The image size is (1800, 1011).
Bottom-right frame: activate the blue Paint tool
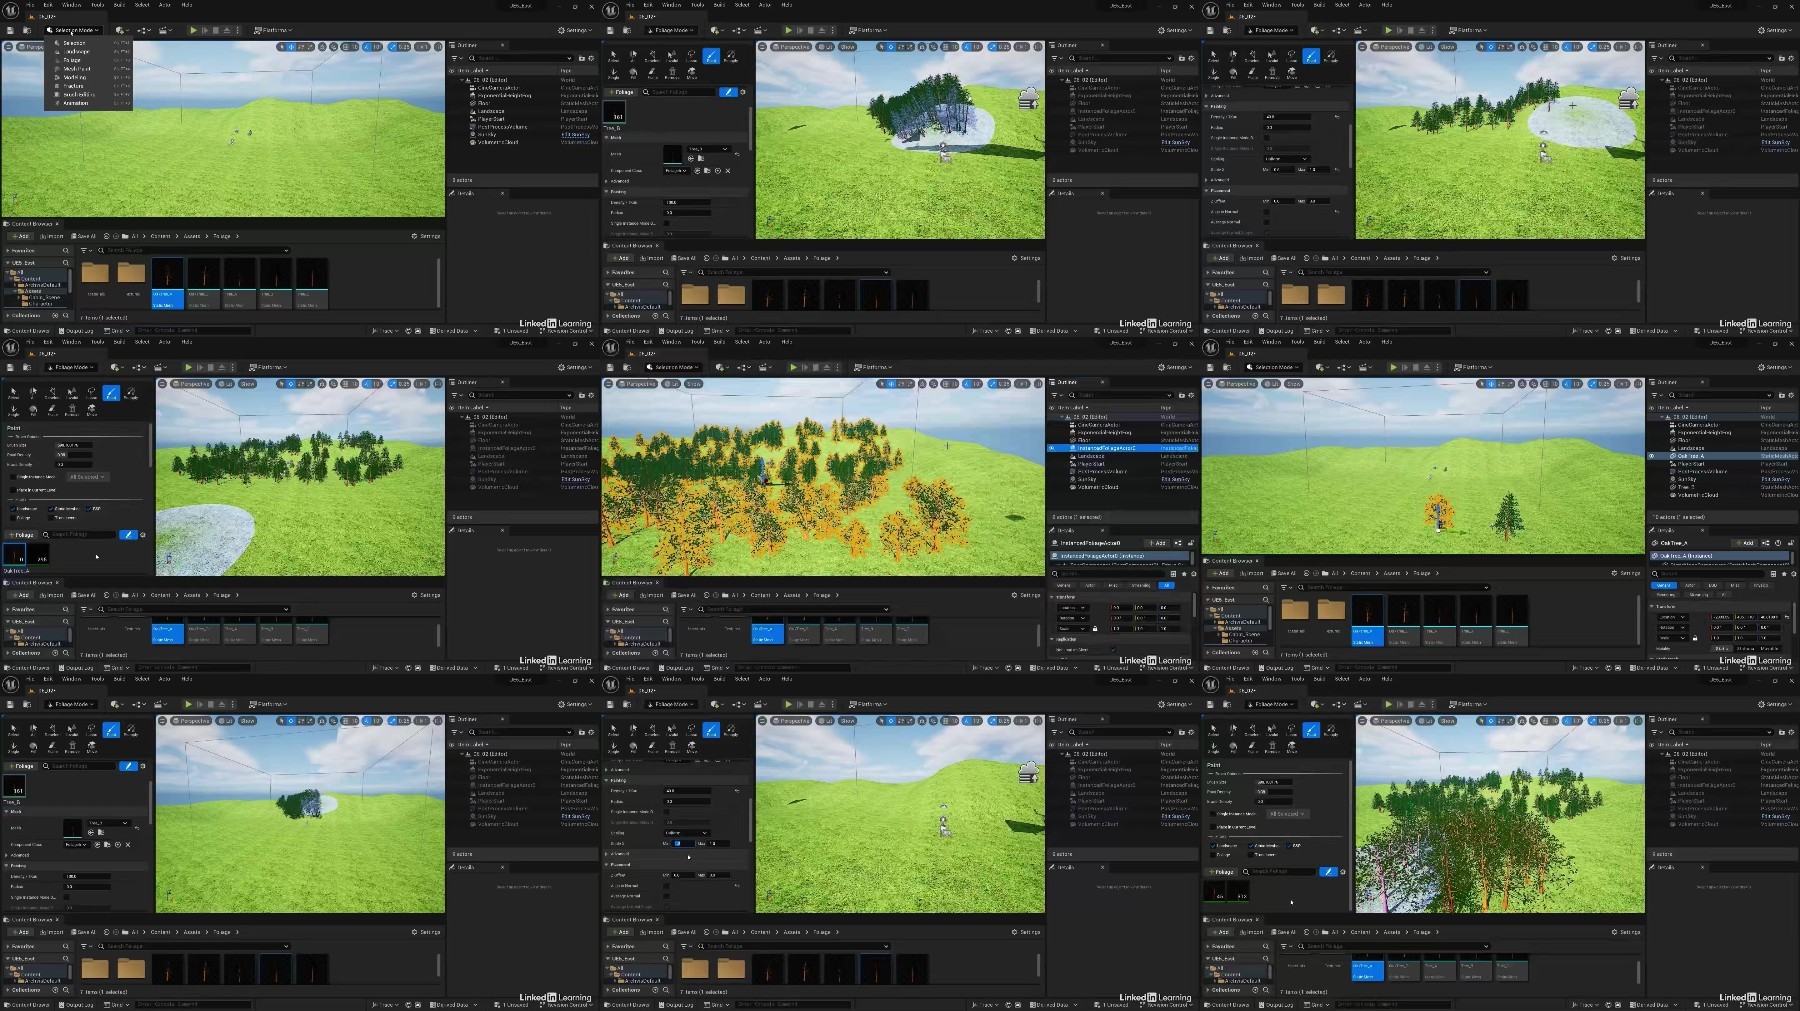[1311, 730]
